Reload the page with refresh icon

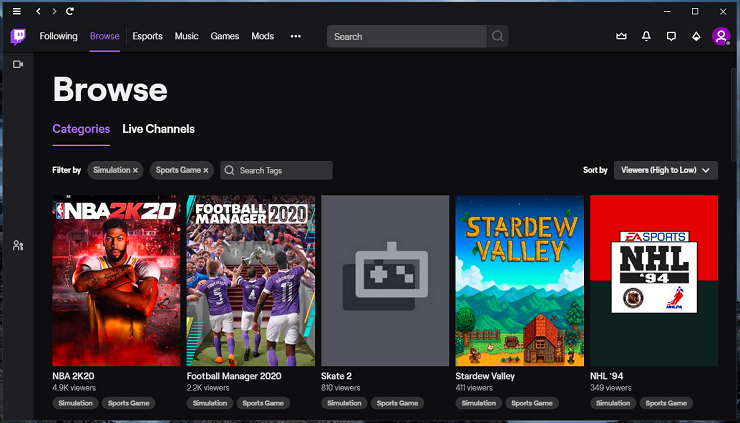tap(70, 11)
